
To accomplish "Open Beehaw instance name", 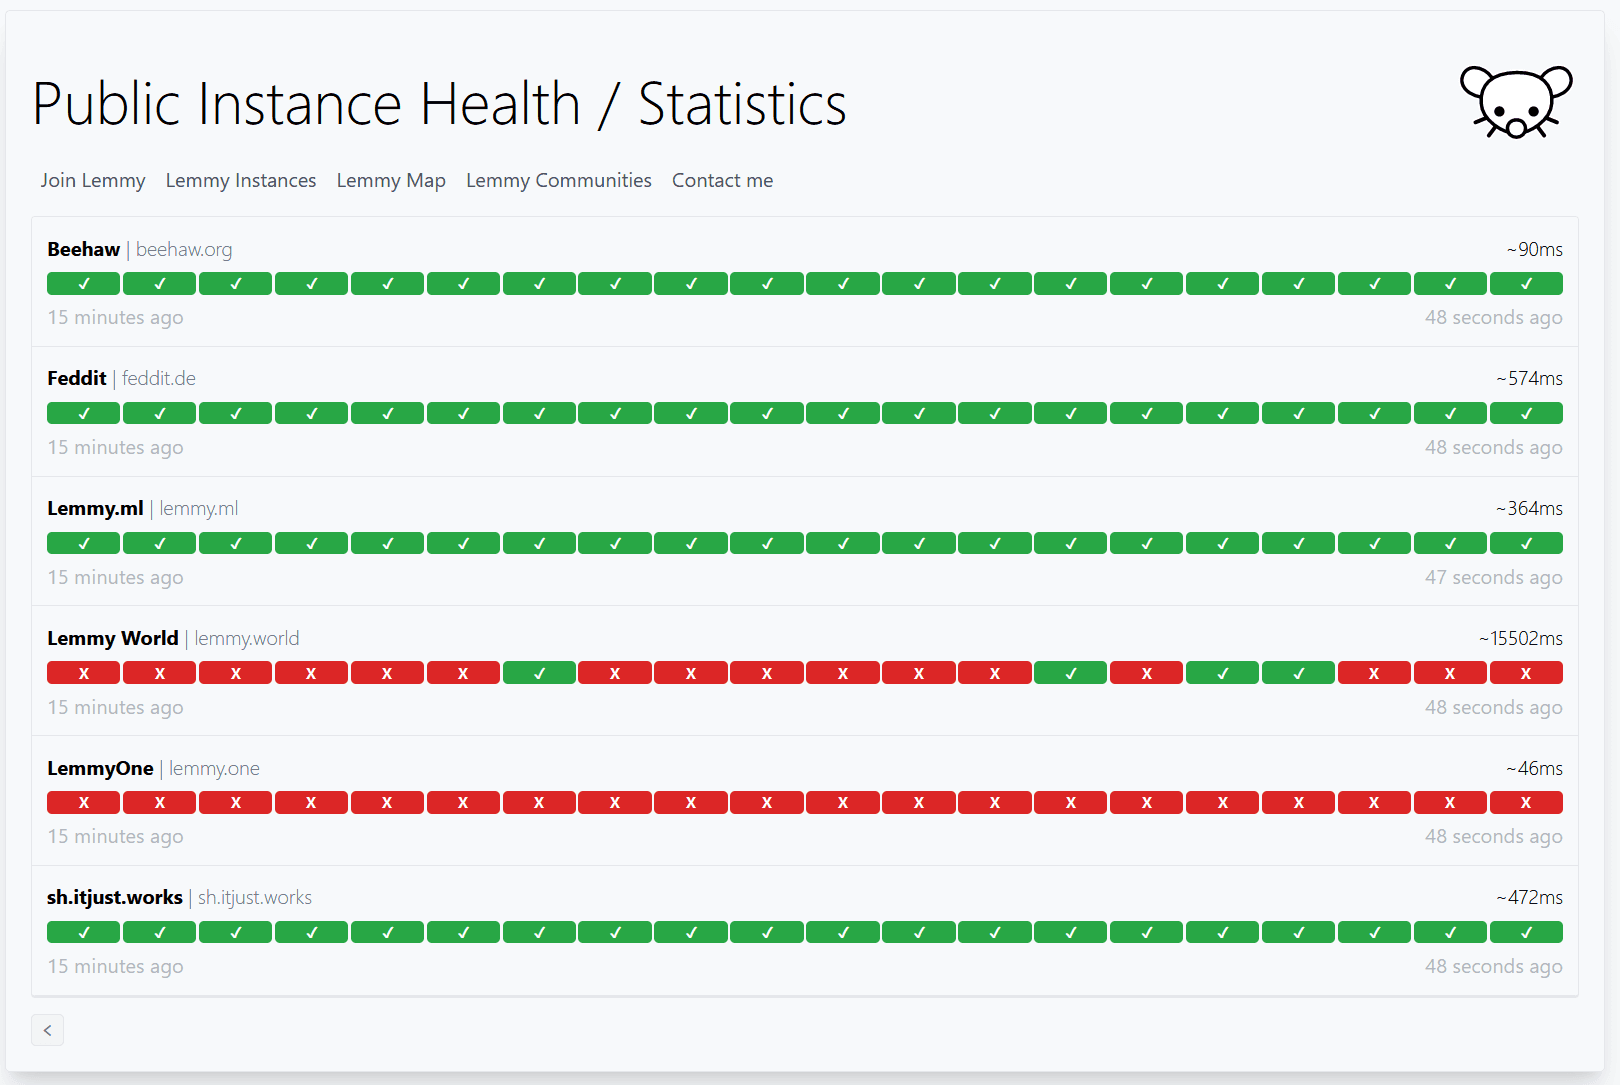I will click(x=84, y=249).
